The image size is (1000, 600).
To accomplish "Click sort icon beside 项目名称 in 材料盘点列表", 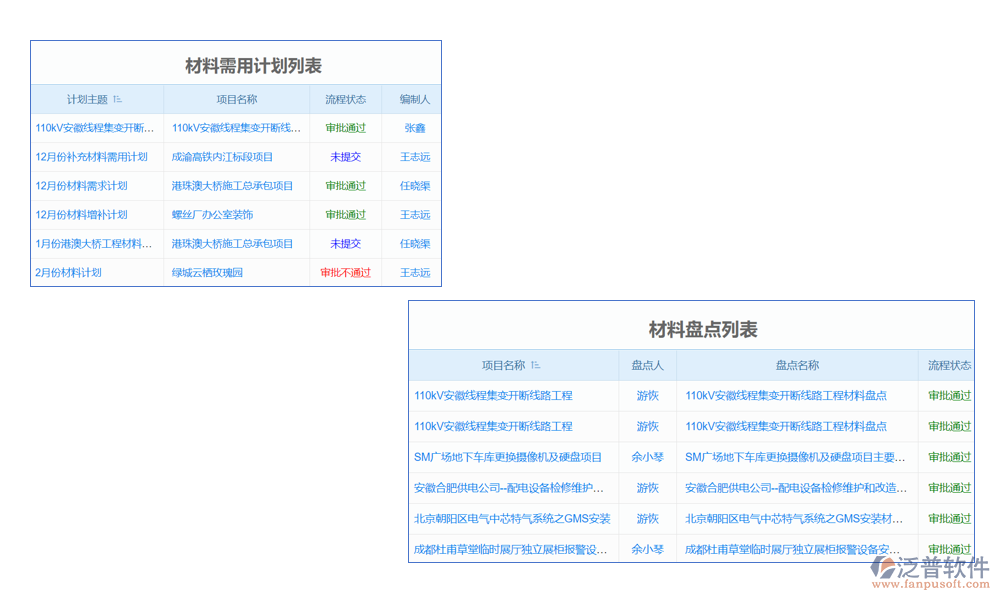I will pyautogui.click(x=535, y=365).
